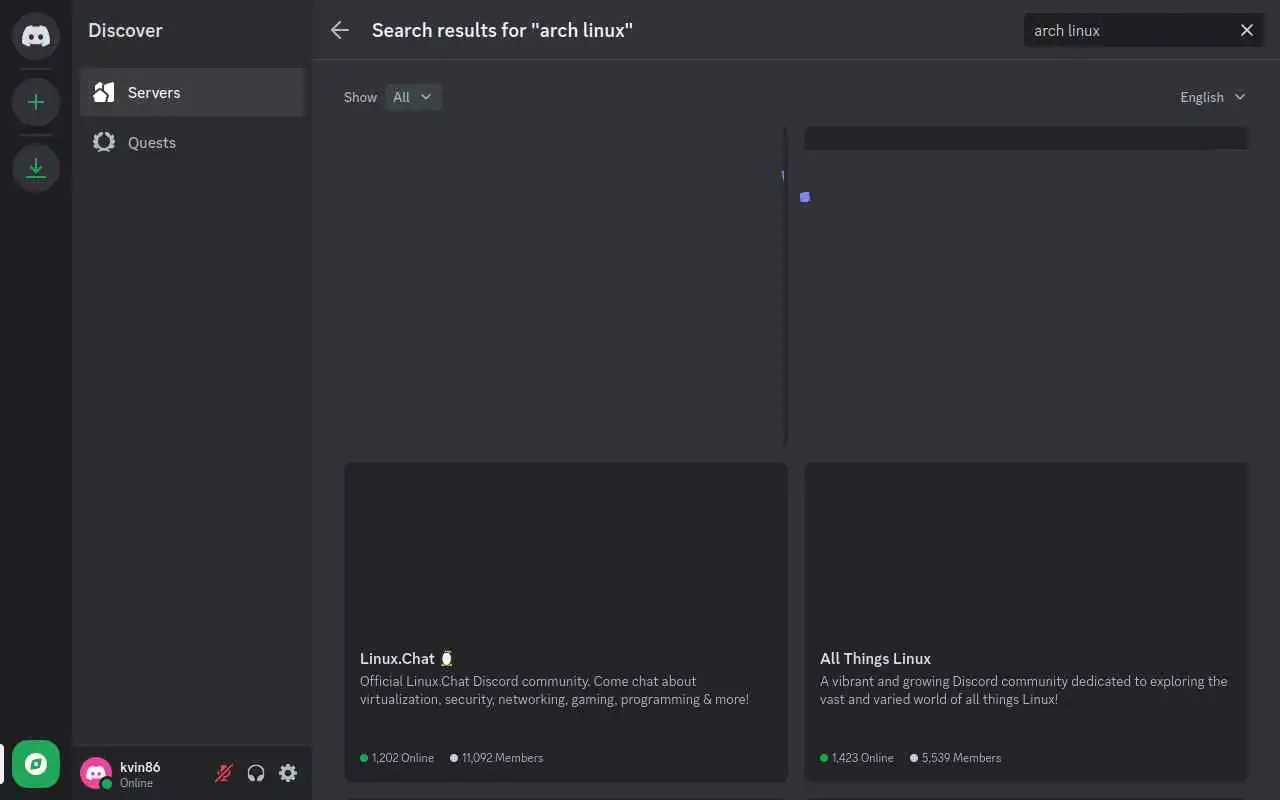
Task: Select the Servers tab in Discover
Action: pyautogui.click(x=192, y=92)
